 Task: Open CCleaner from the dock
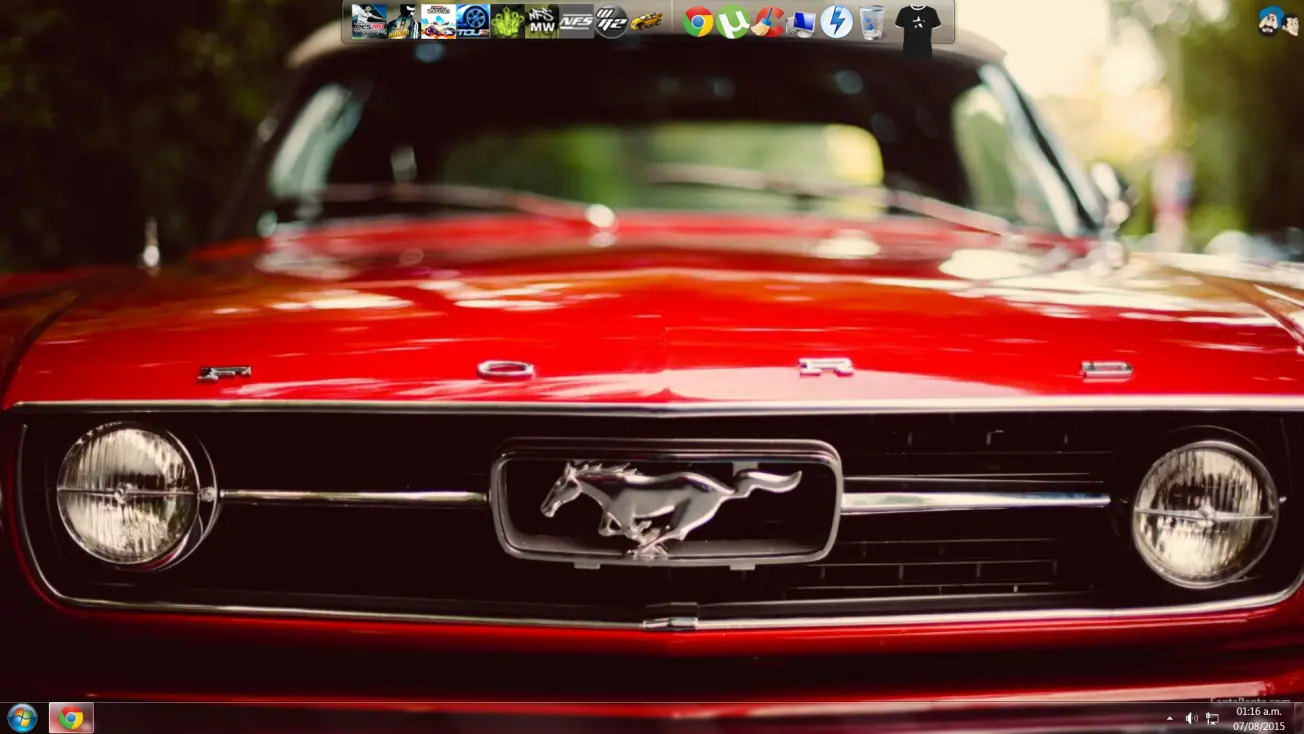click(768, 21)
